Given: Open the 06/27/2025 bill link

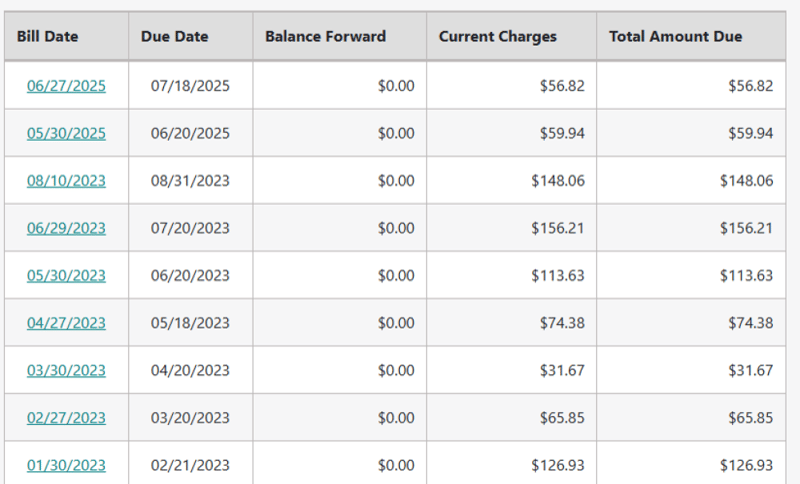Looking at the screenshot, I should (x=66, y=86).
